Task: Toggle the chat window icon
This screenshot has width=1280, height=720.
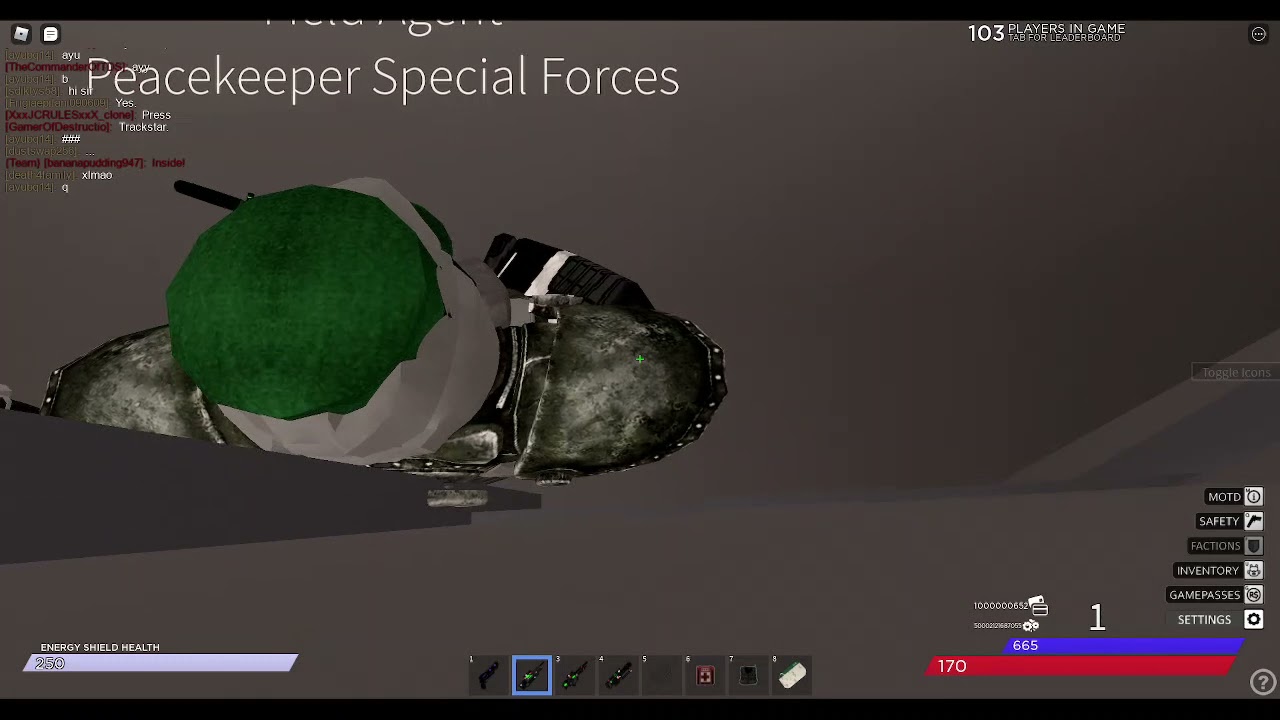Action: [50, 34]
